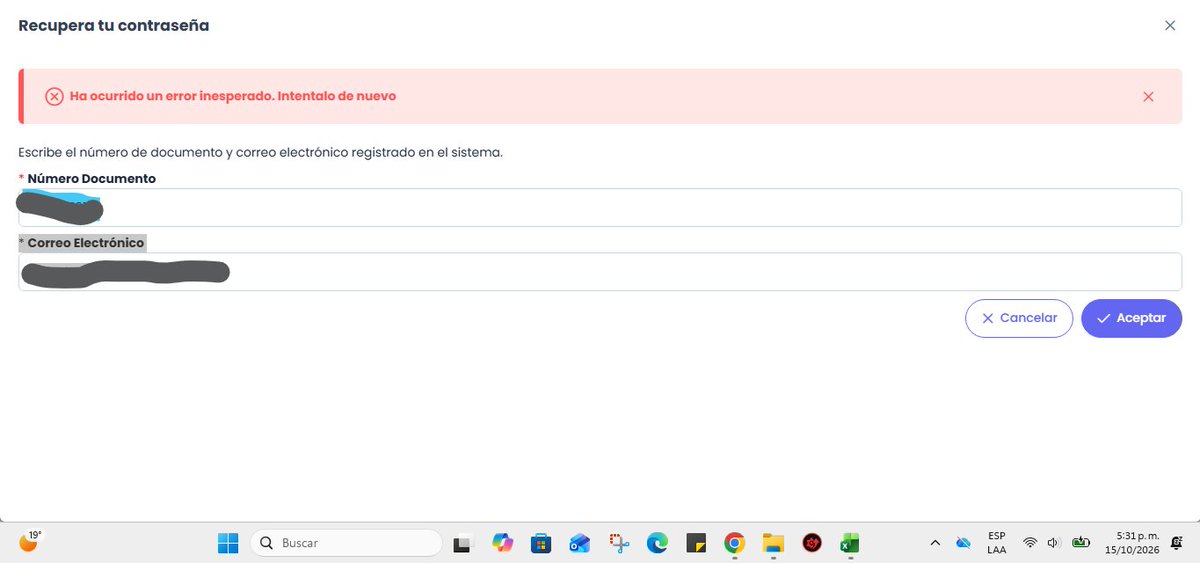The height and width of the screenshot is (563, 1200).
Task: Click the Cancelar button
Action: pos(1019,318)
